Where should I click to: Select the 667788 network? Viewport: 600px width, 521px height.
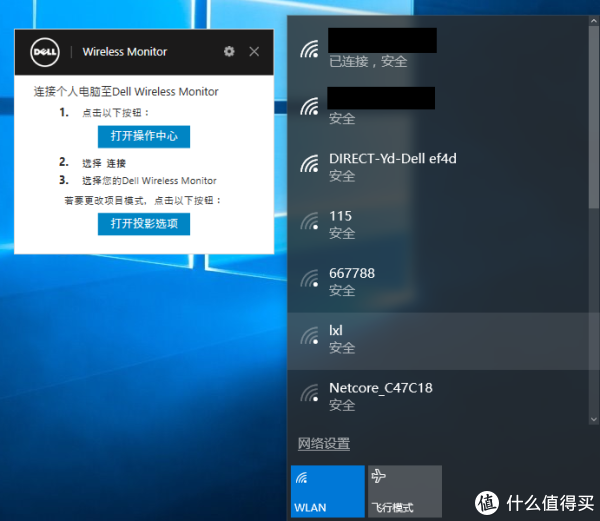tap(438, 282)
